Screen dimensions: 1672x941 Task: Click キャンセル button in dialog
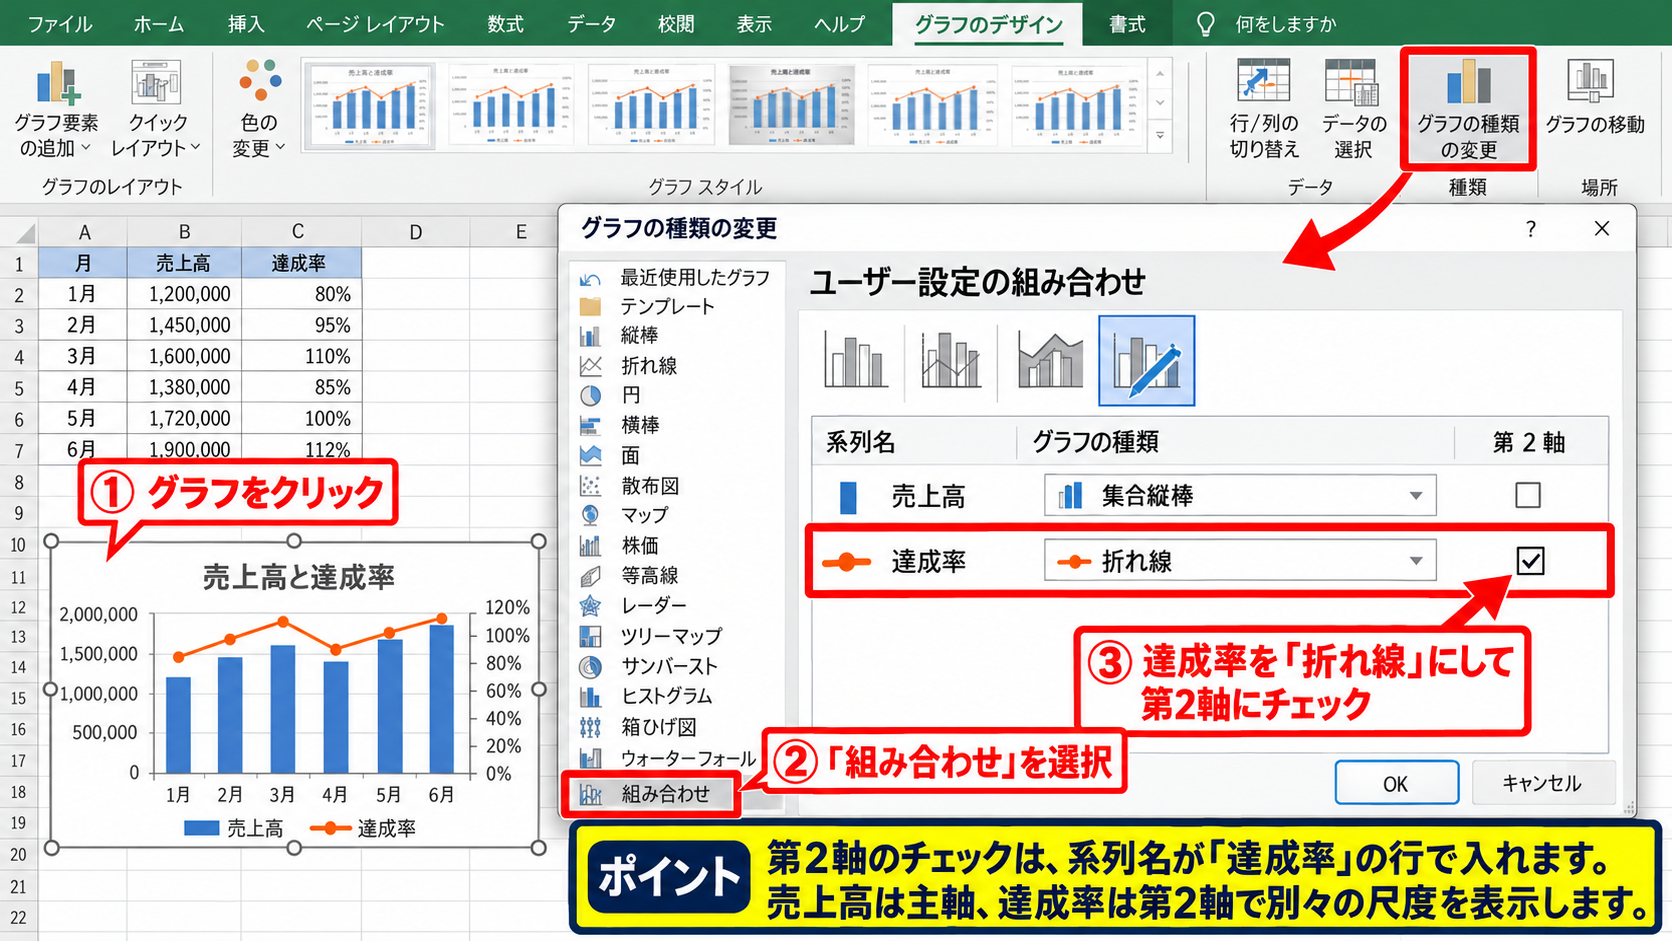1542,783
